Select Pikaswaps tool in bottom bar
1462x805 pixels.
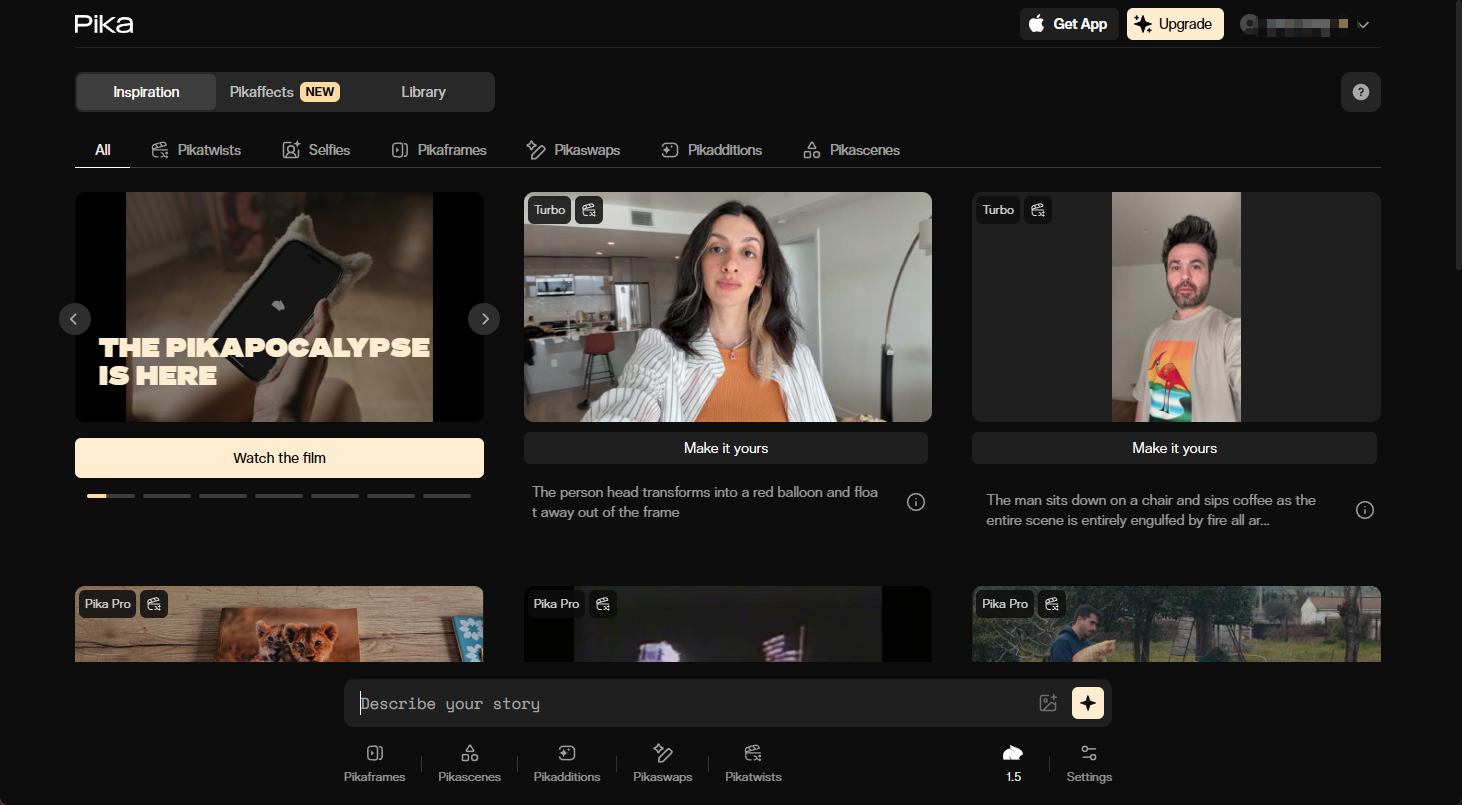[662, 763]
